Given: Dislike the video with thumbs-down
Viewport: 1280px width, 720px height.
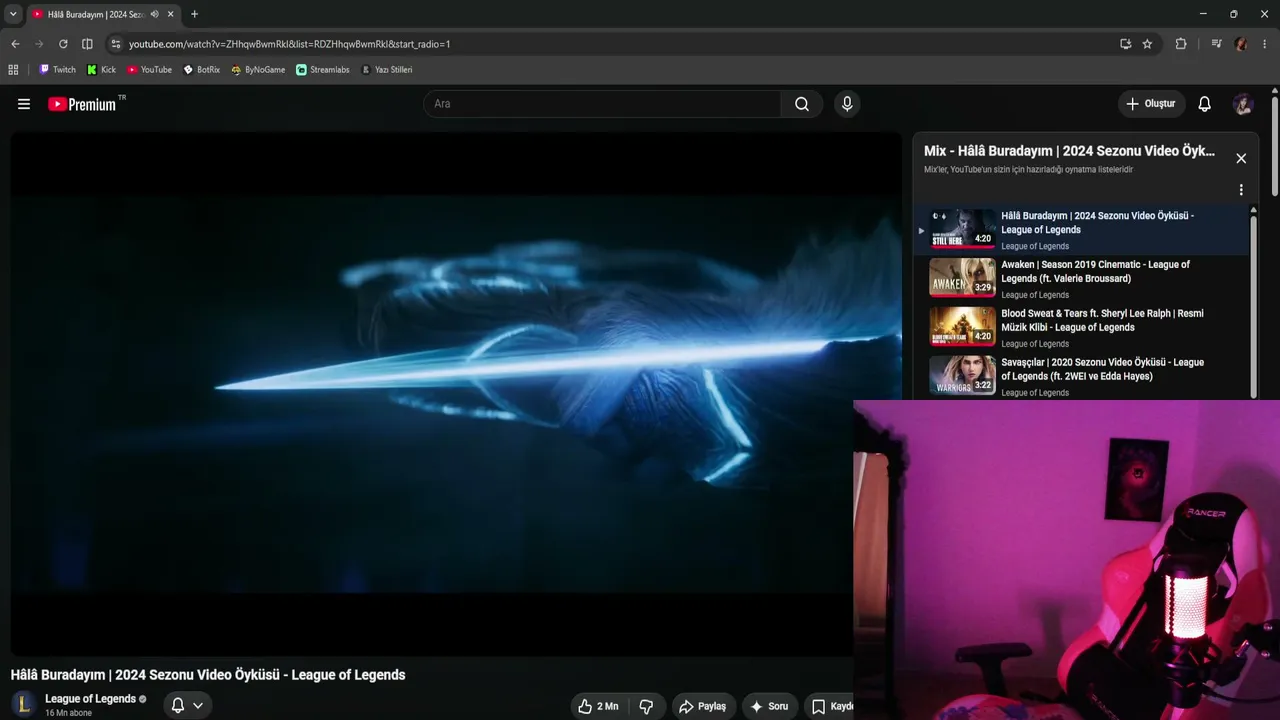Looking at the screenshot, I should (646, 706).
